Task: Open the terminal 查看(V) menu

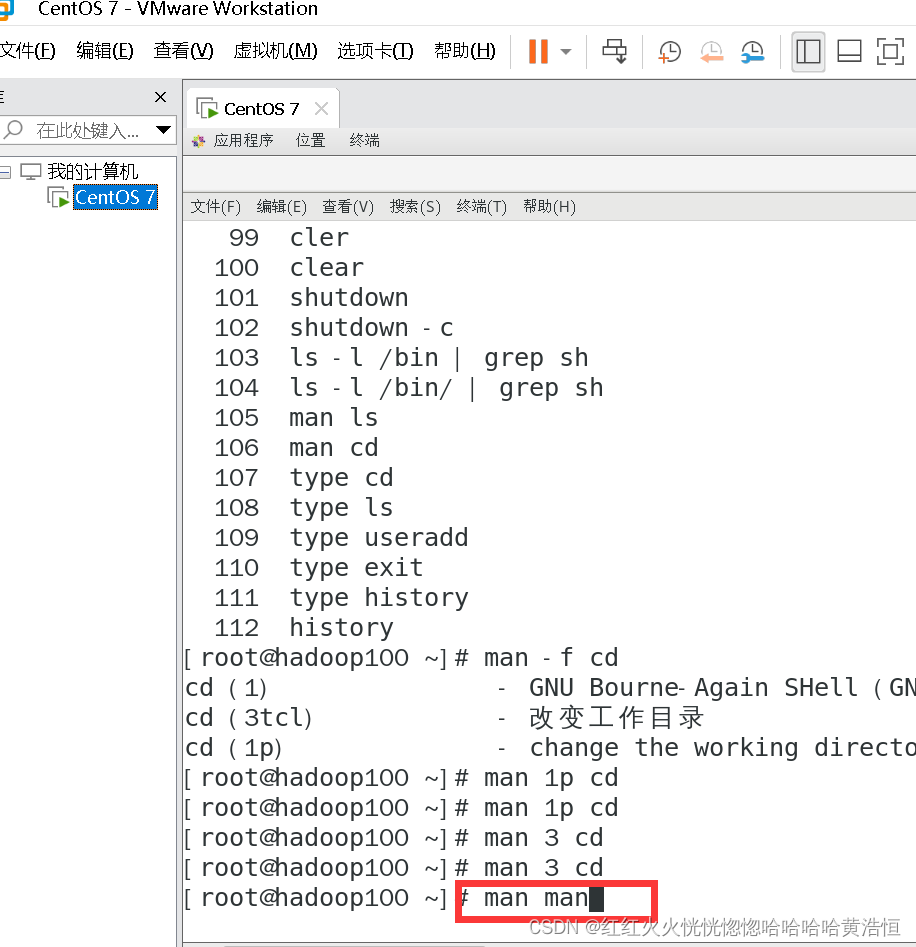Action: click(348, 207)
